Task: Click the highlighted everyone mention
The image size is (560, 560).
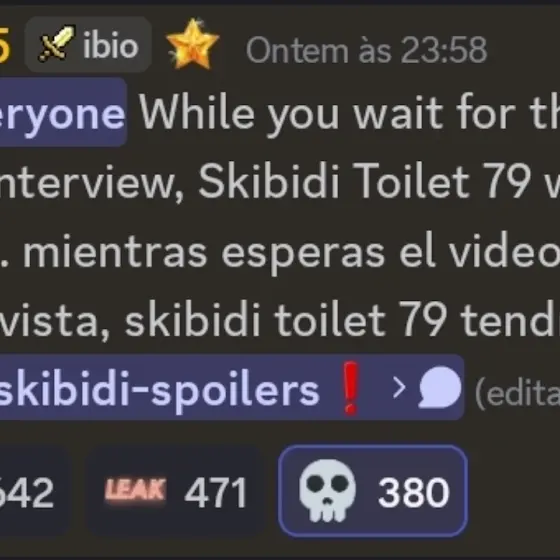Action: click(63, 112)
